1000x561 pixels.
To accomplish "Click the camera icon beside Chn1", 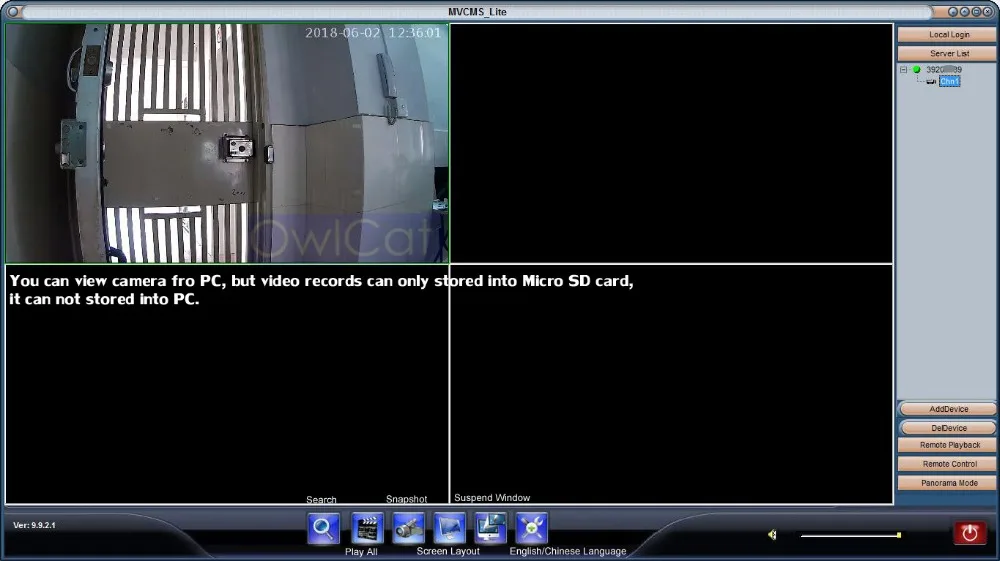I will pyautogui.click(x=931, y=82).
